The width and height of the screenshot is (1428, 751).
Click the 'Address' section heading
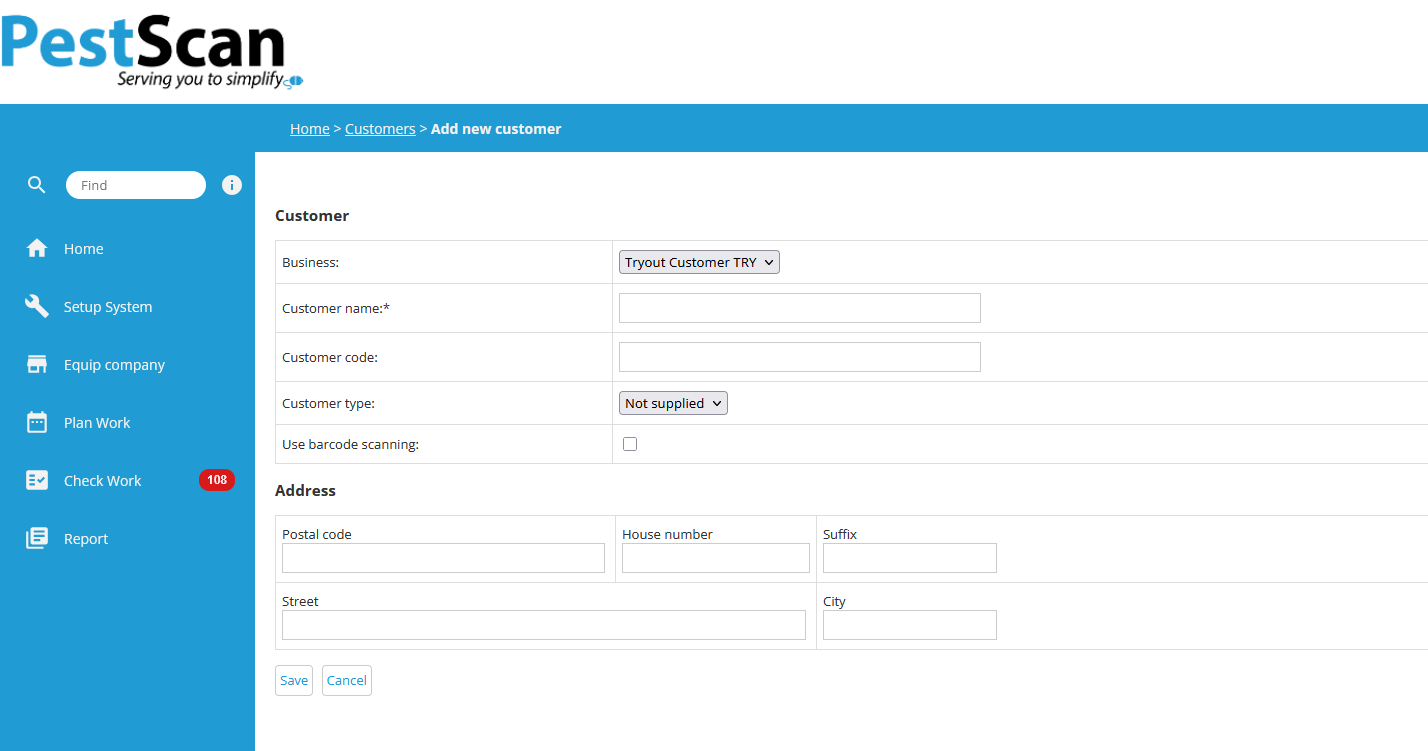click(x=305, y=491)
